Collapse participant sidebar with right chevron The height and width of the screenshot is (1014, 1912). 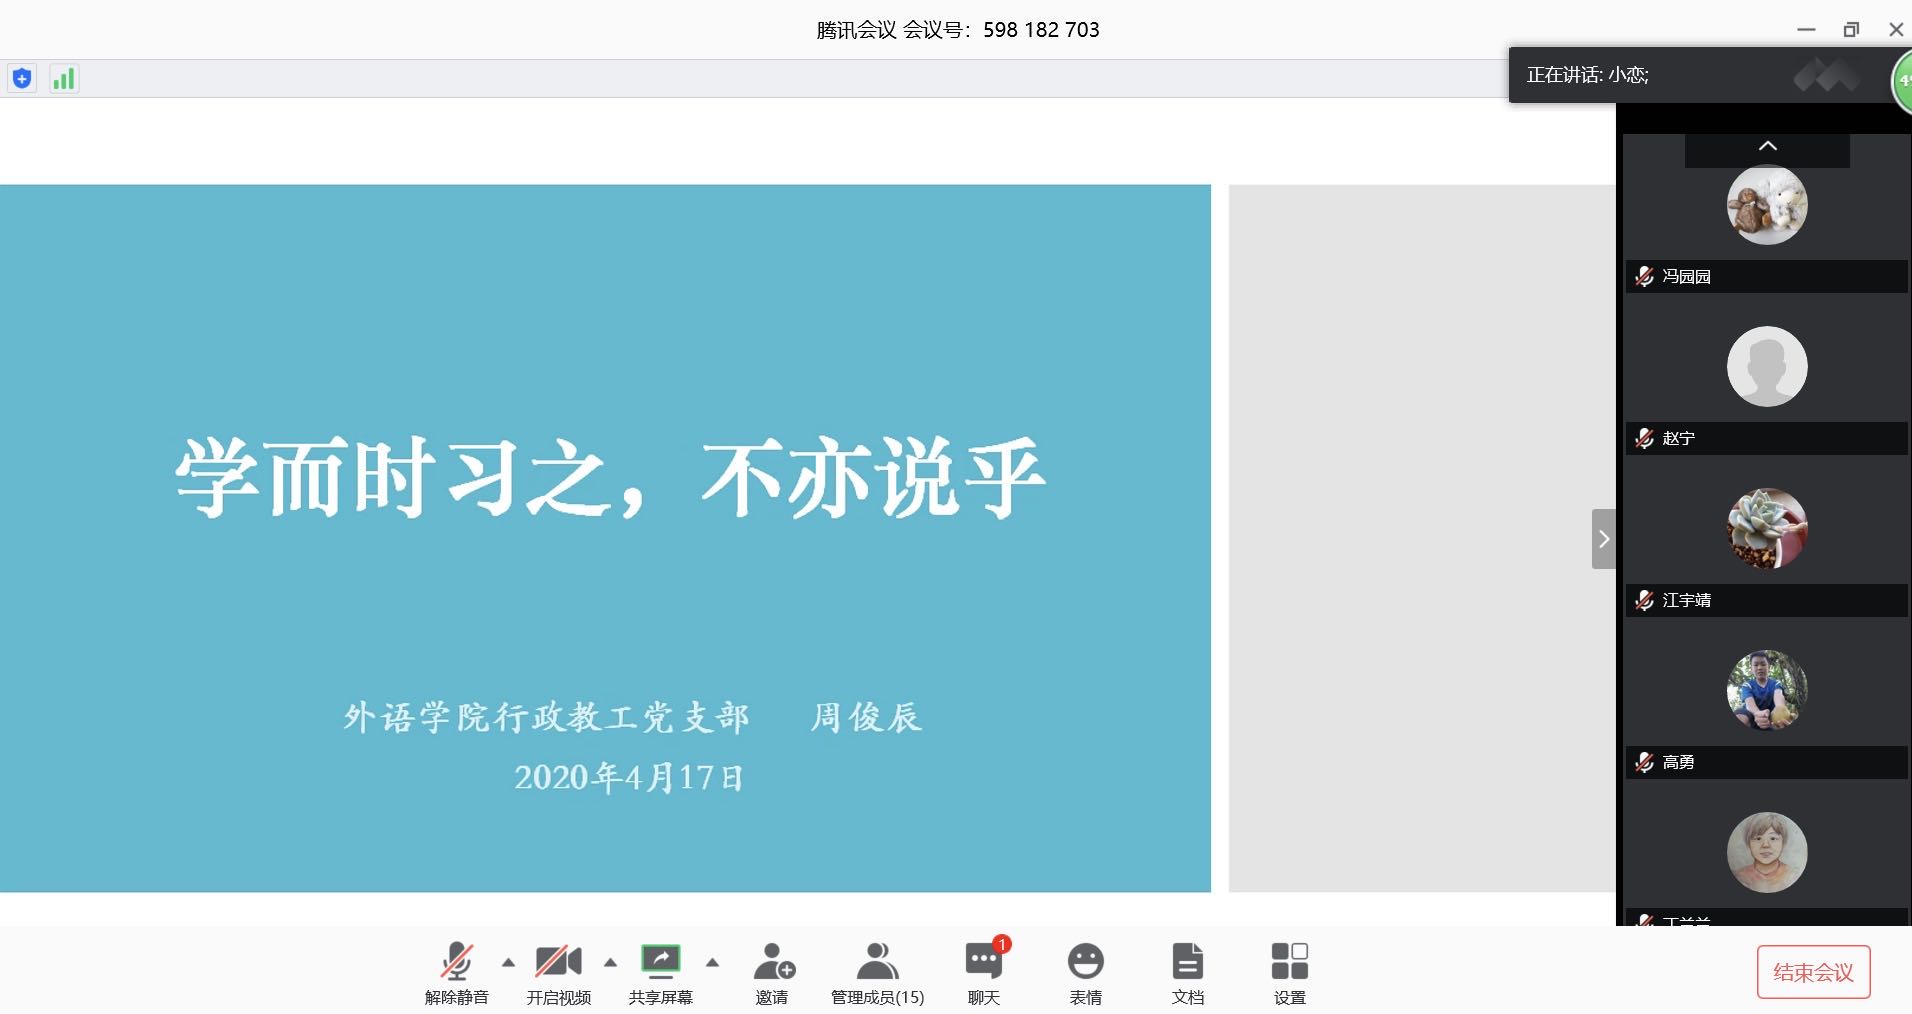tap(1603, 539)
